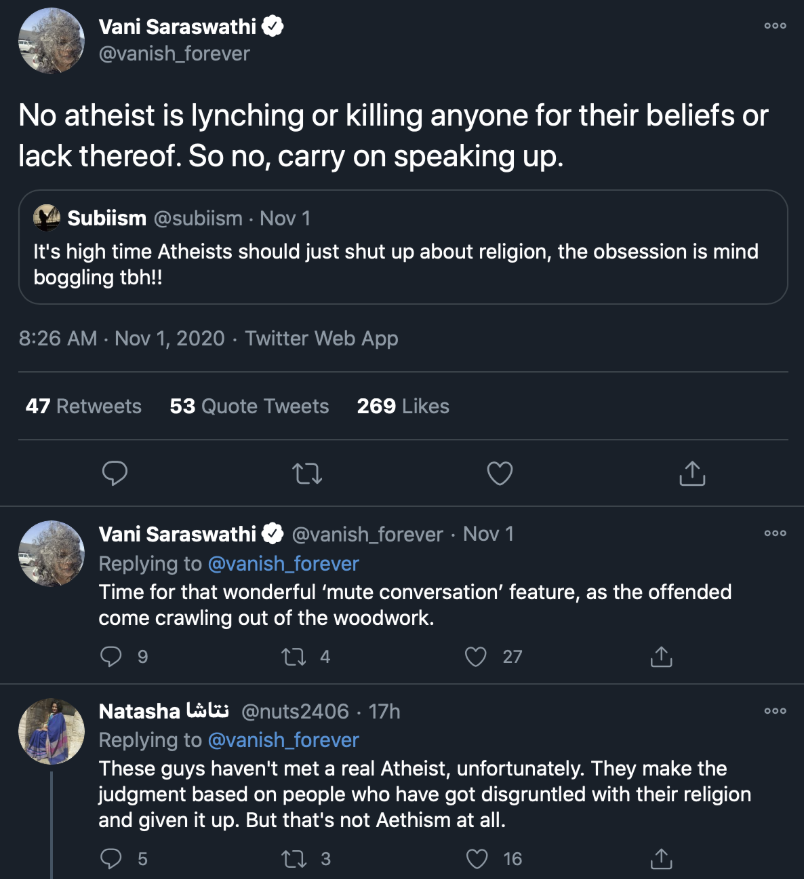
Task: Retweet the main tweet
Action: pos(306,473)
